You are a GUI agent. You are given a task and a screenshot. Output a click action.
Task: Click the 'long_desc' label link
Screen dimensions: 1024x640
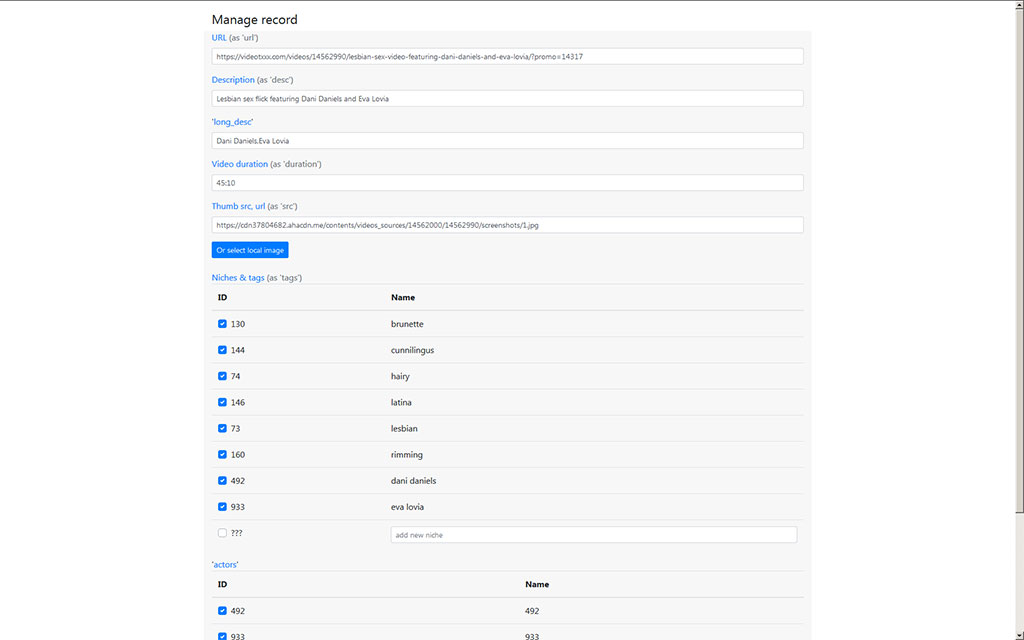pyautogui.click(x=232, y=122)
